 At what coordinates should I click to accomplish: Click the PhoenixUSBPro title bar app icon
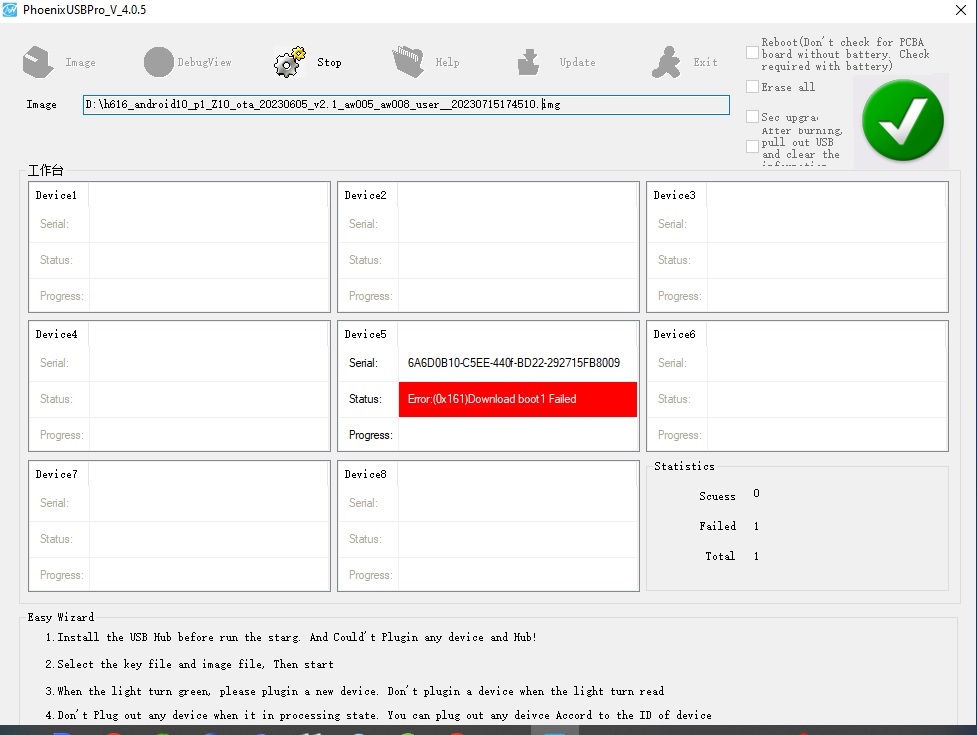[10, 10]
